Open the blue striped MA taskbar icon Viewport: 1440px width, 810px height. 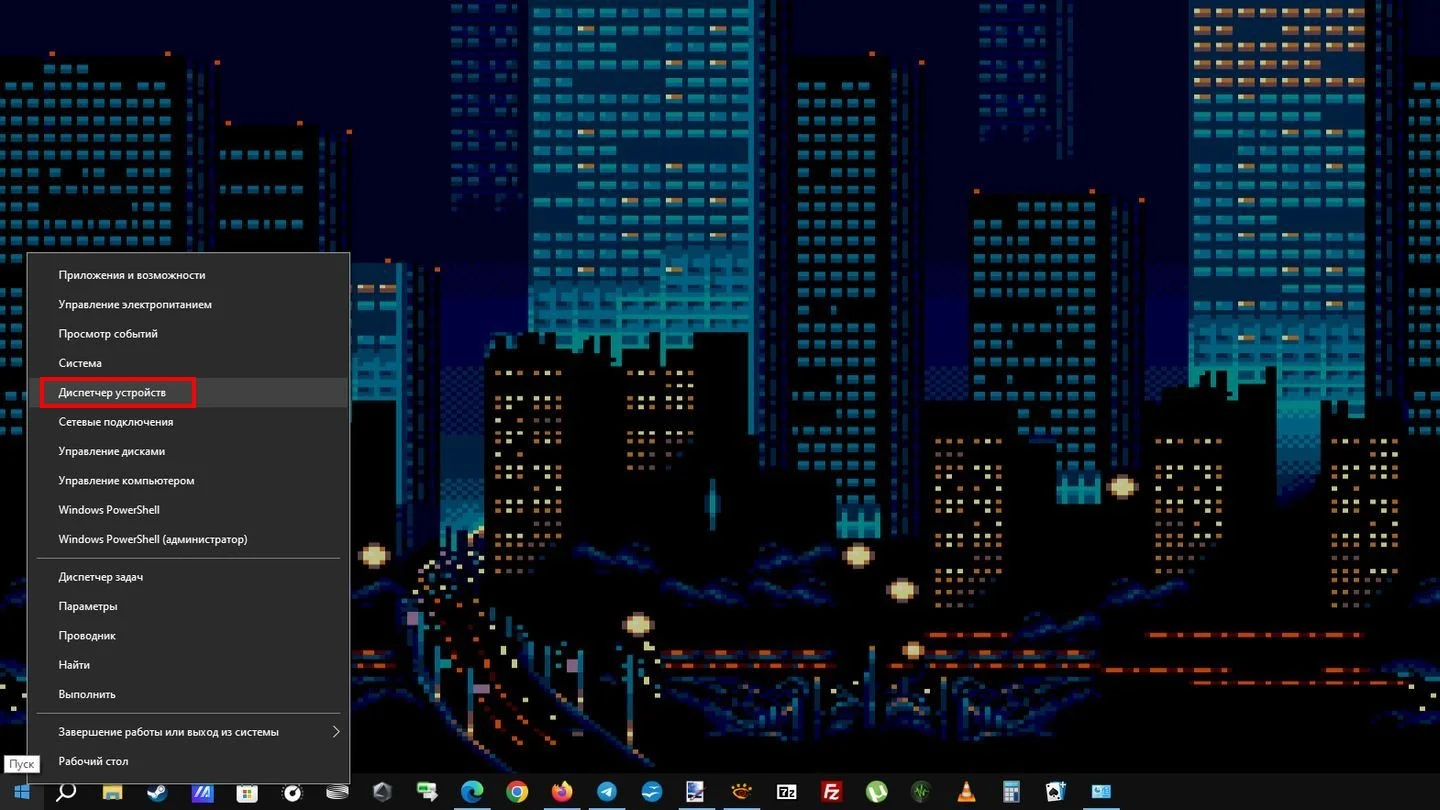point(202,792)
